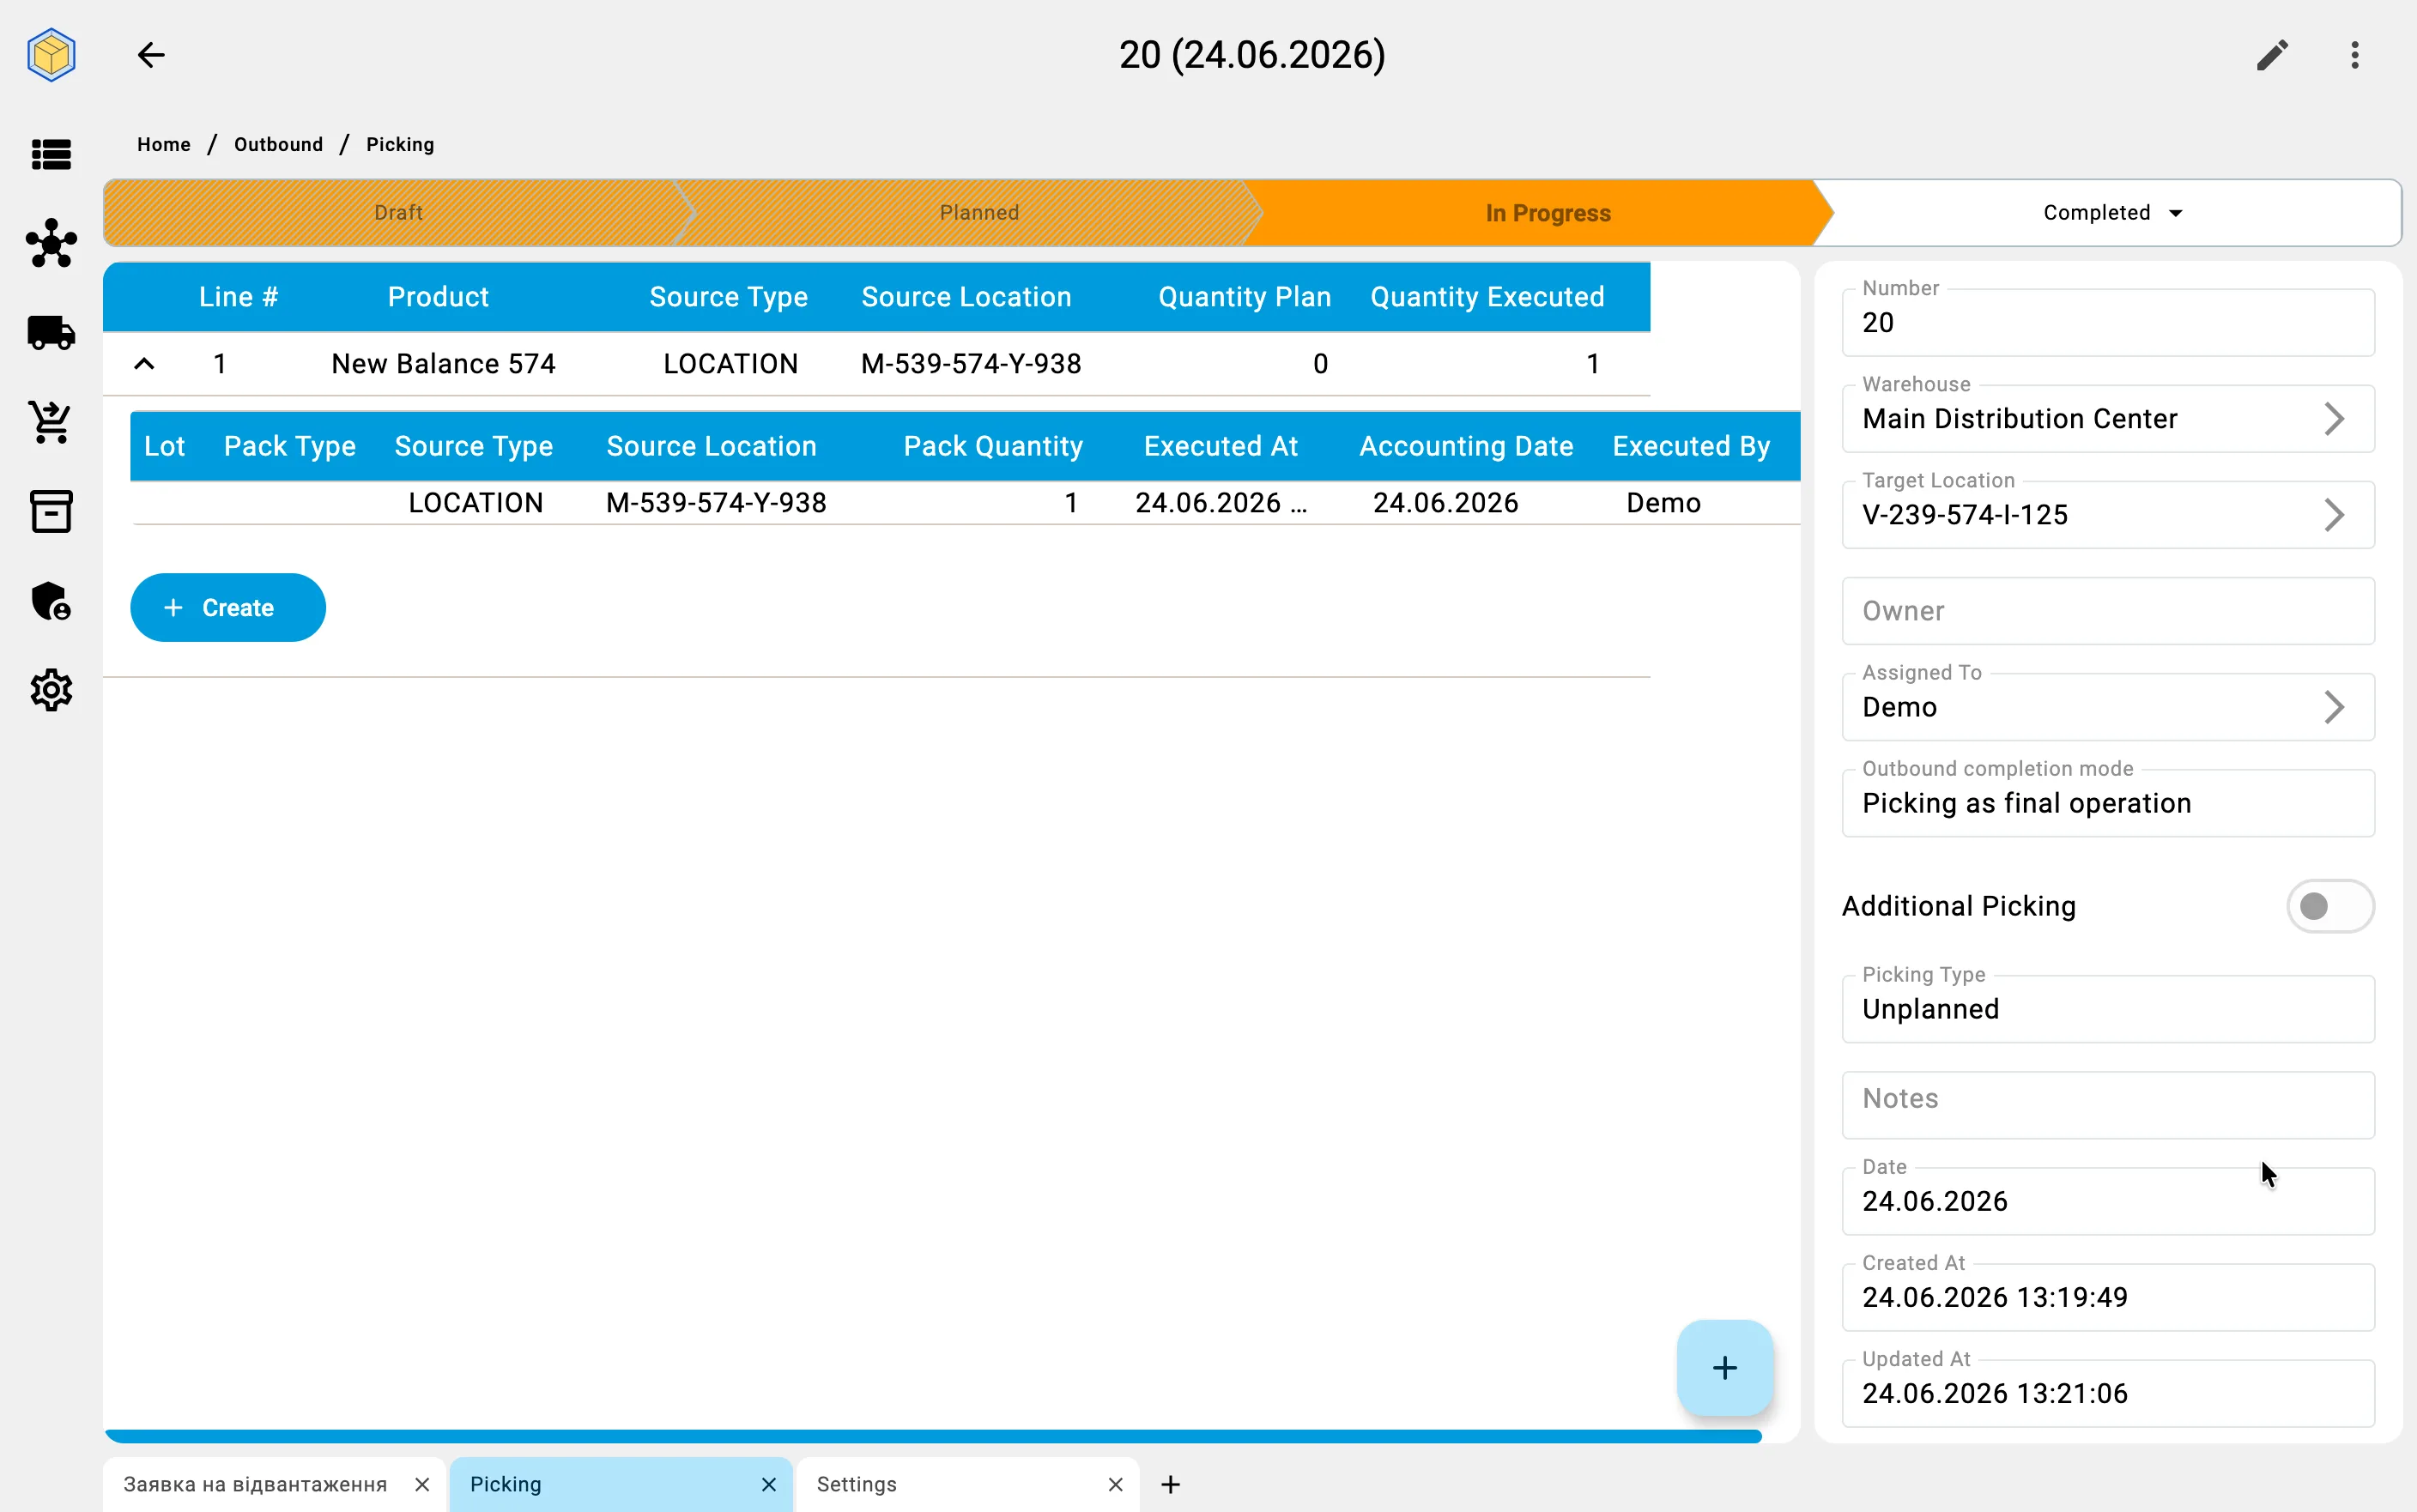Click the Create button

click(228, 608)
